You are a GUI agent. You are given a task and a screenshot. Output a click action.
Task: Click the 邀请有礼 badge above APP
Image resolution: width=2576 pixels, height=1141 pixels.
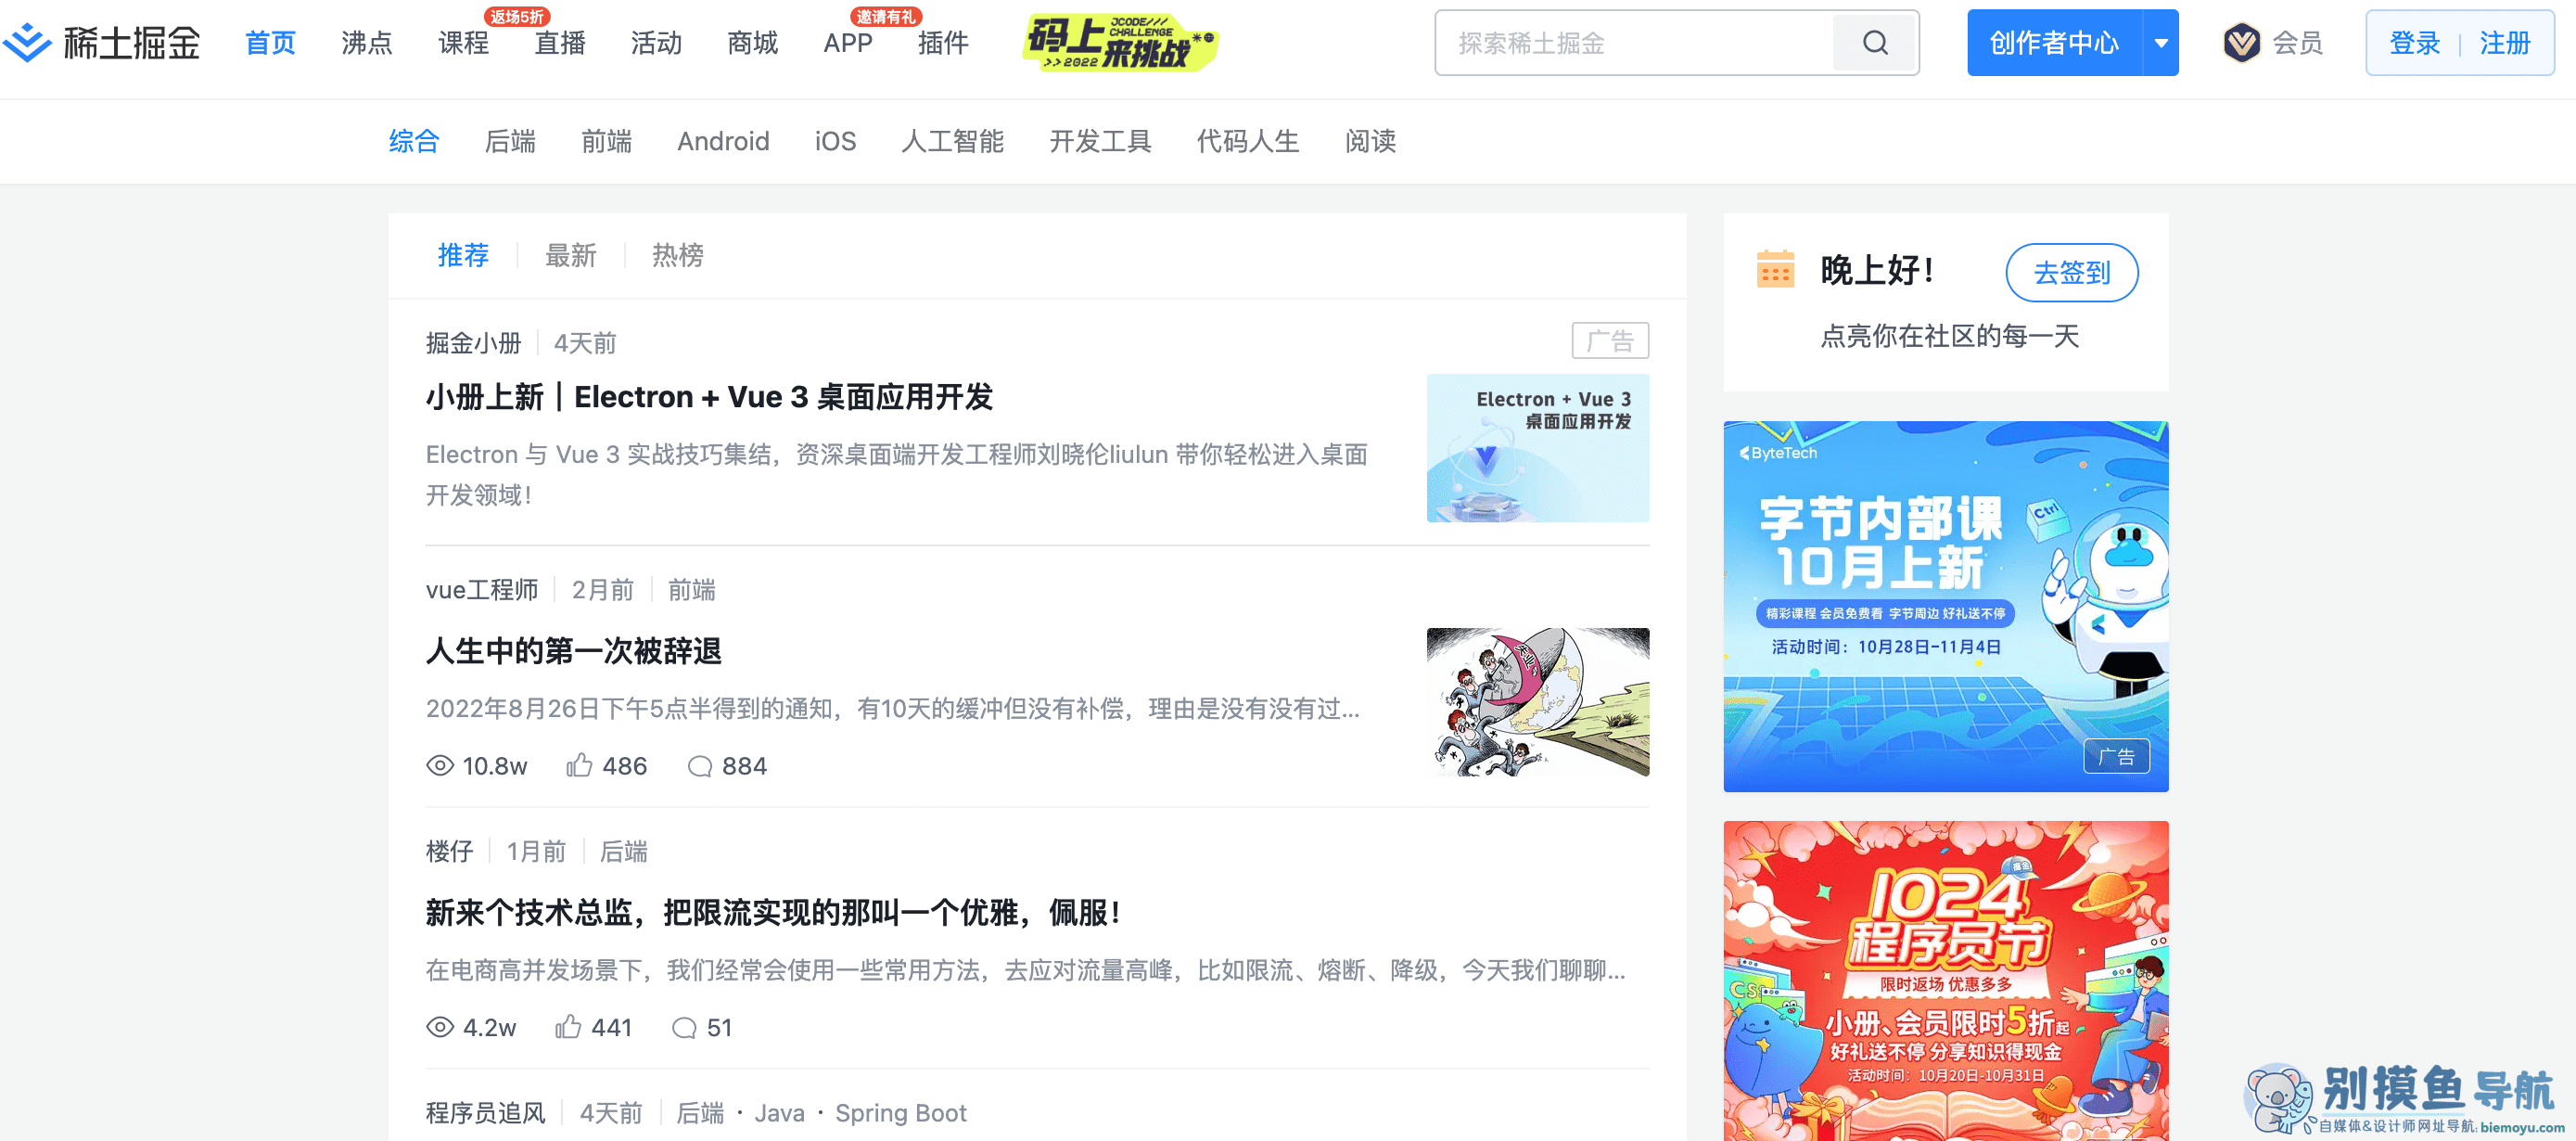pyautogui.click(x=885, y=16)
